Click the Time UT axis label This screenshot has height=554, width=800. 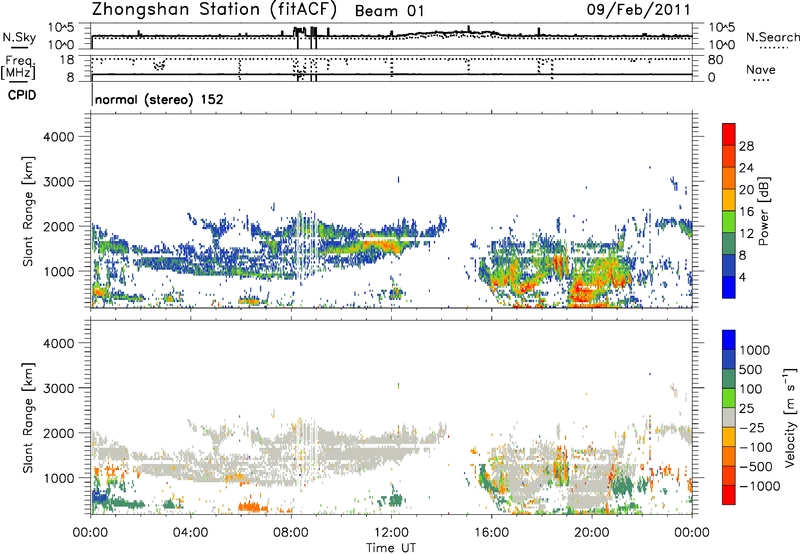pyautogui.click(x=391, y=548)
